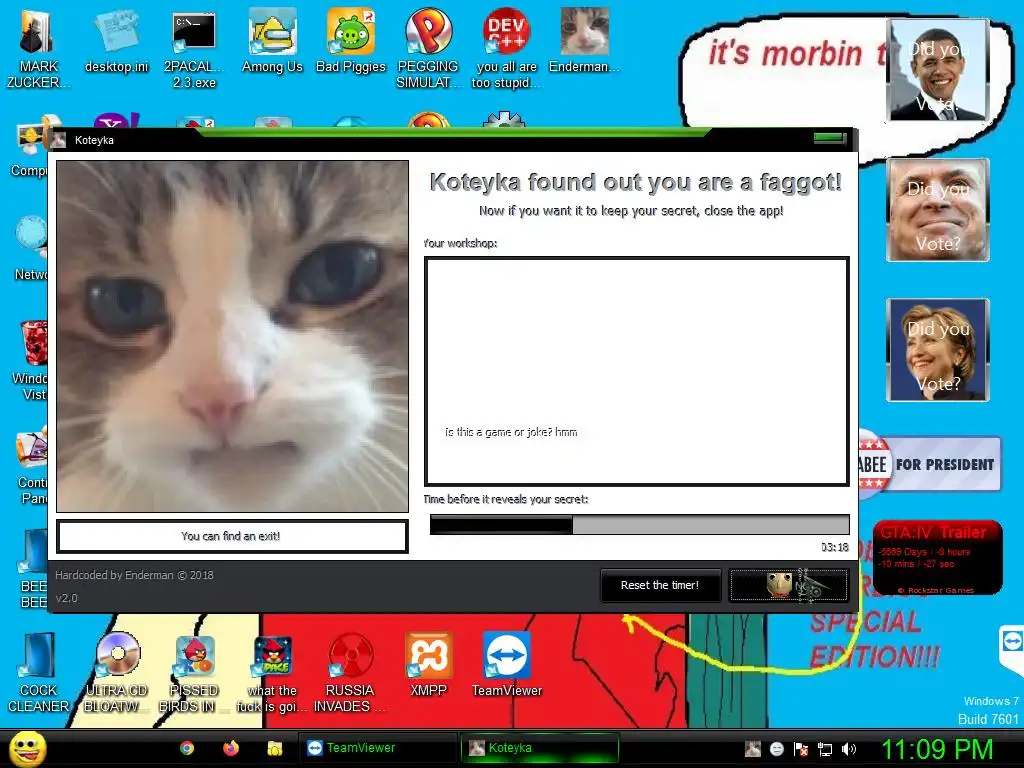Click the 'You can find an exit!' box

[232, 536]
